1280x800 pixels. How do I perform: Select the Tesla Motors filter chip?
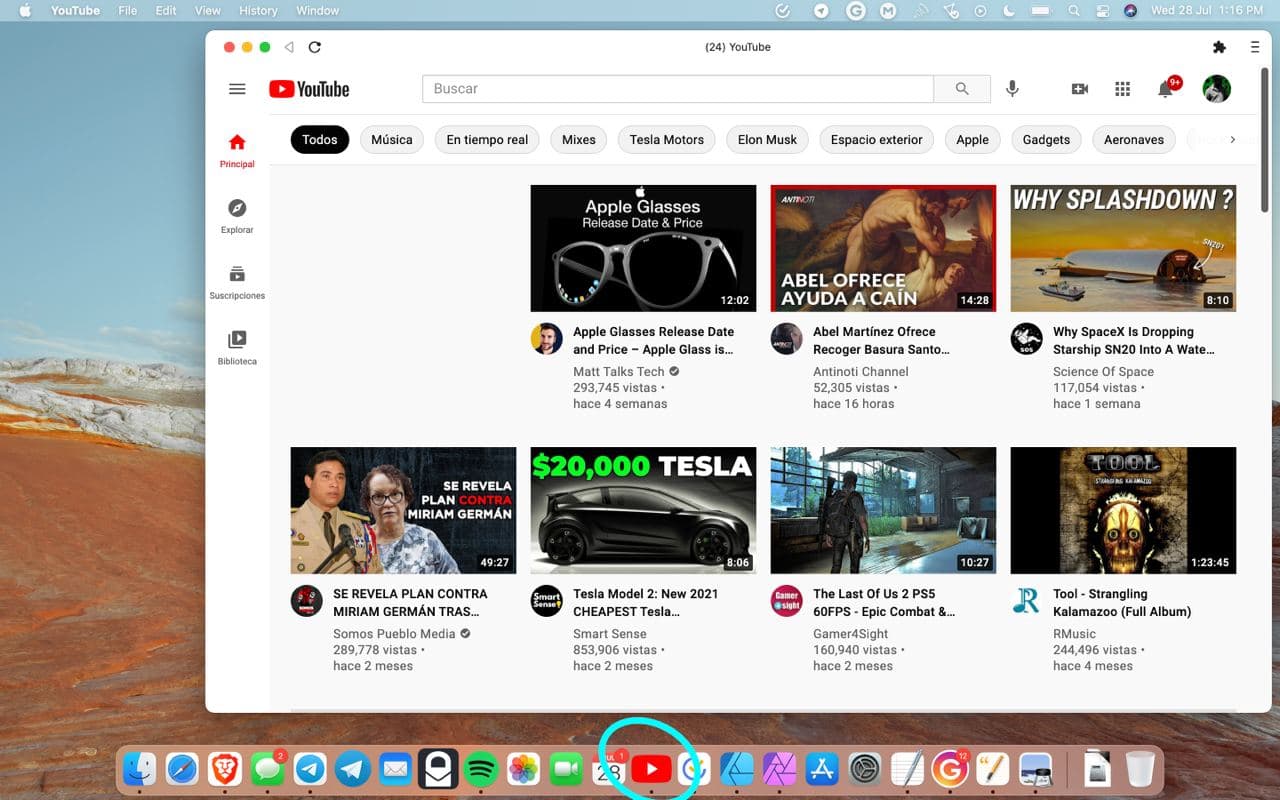pos(666,140)
